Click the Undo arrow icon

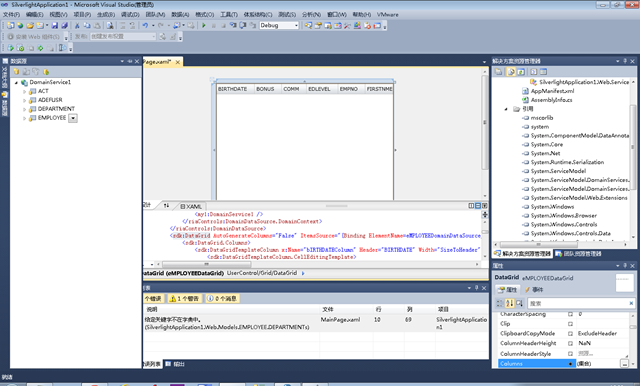click(x=145, y=25)
